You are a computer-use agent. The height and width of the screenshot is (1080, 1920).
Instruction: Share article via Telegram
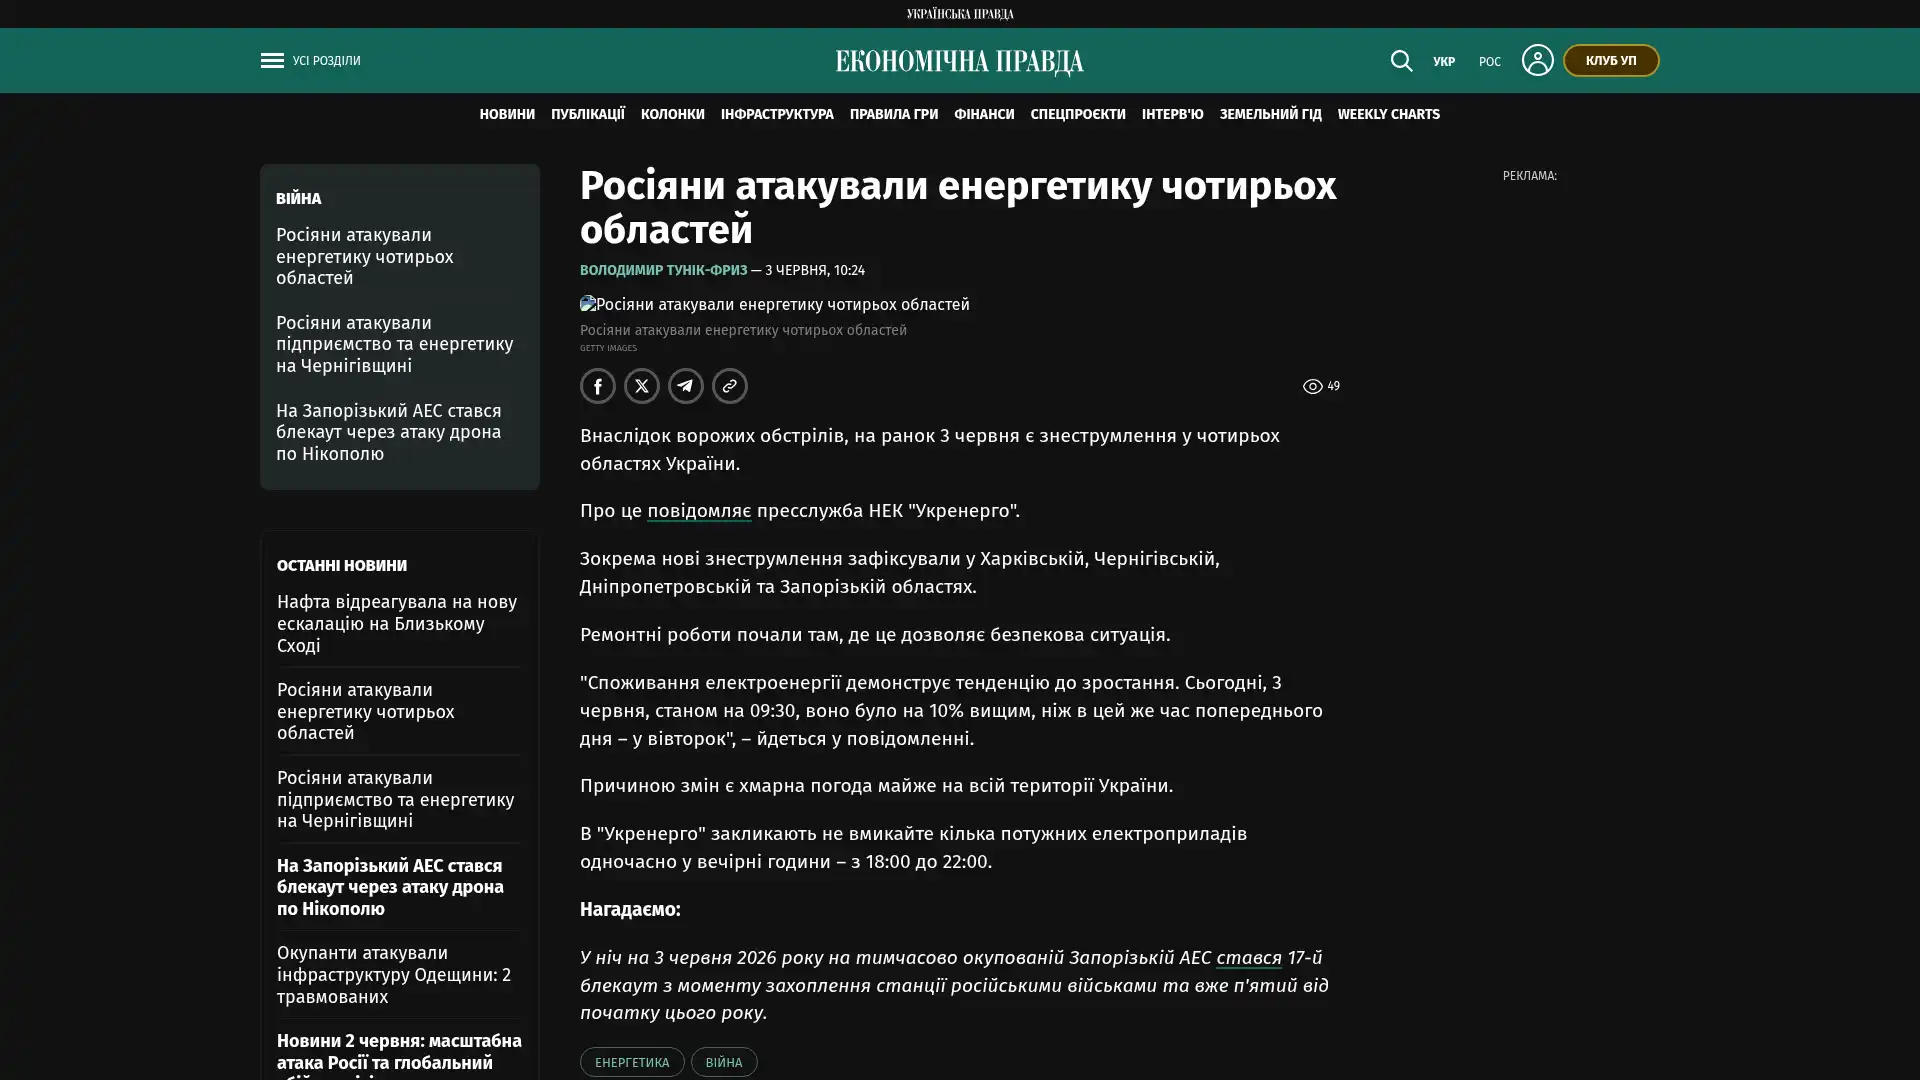tap(686, 386)
